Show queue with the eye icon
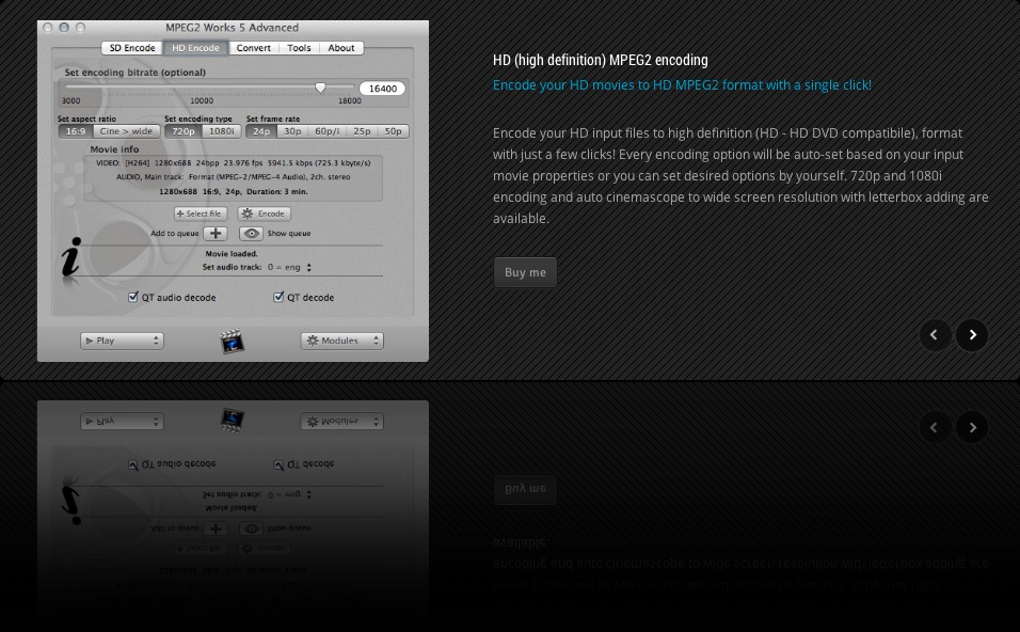The height and width of the screenshot is (632, 1020). click(251, 233)
